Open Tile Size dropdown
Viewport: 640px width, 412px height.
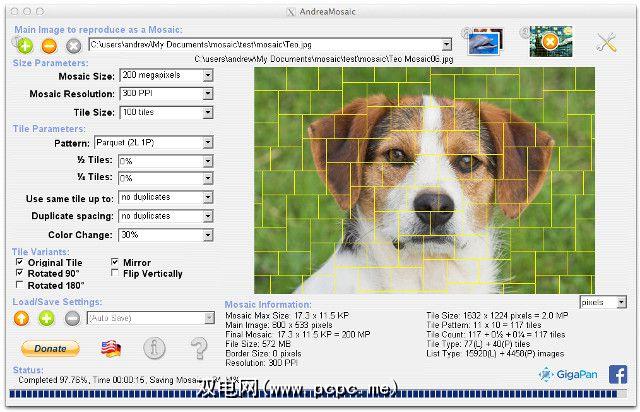[x=208, y=112]
